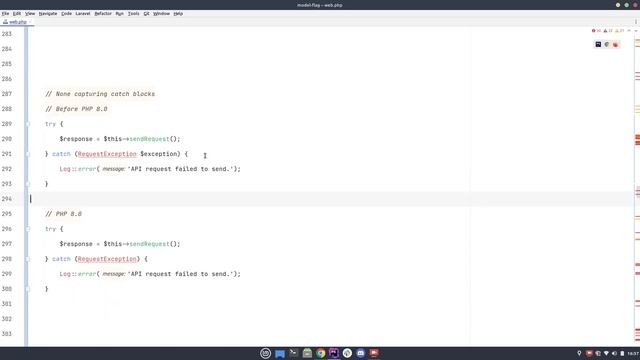Switch to PhpStorm in taskbar
This screenshot has width=640, height=360.
pyautogui.click(x=334, y=353)
